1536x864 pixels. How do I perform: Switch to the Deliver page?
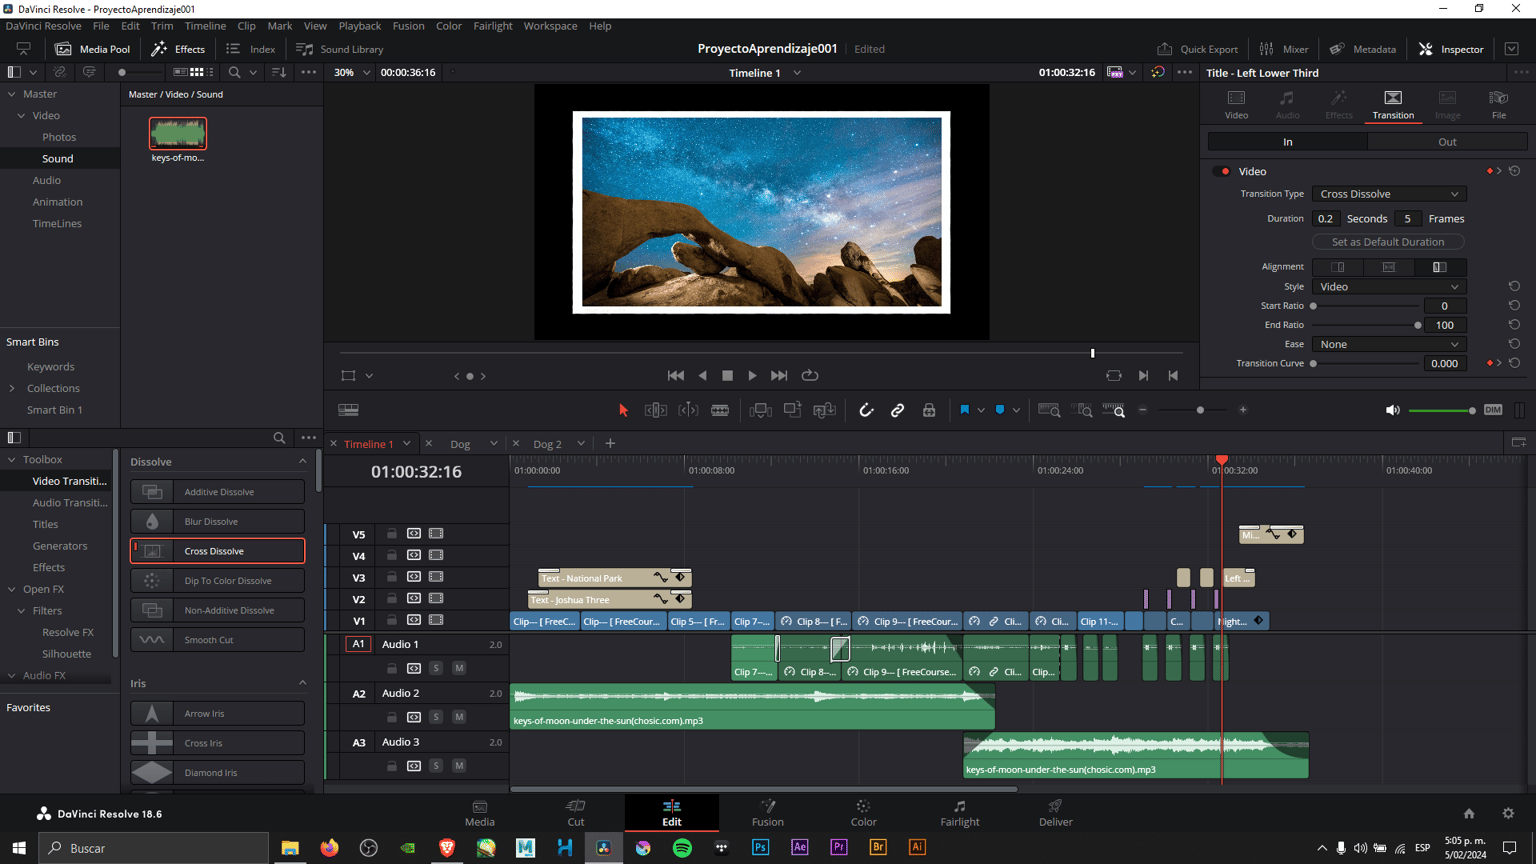point(1055,813)
